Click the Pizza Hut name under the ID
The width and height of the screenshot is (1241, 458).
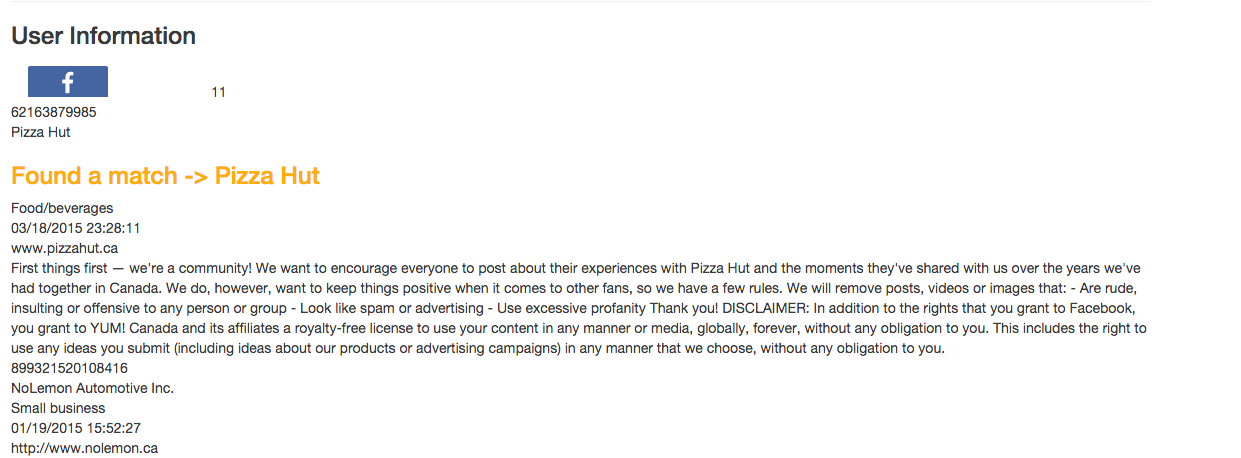click(41, 132)
